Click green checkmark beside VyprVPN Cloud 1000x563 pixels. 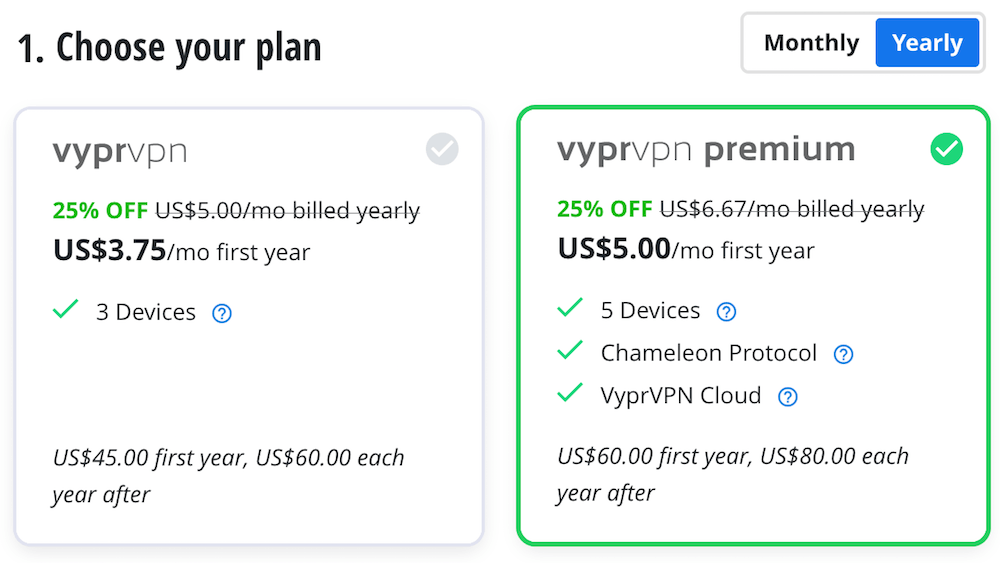(570, 393)
